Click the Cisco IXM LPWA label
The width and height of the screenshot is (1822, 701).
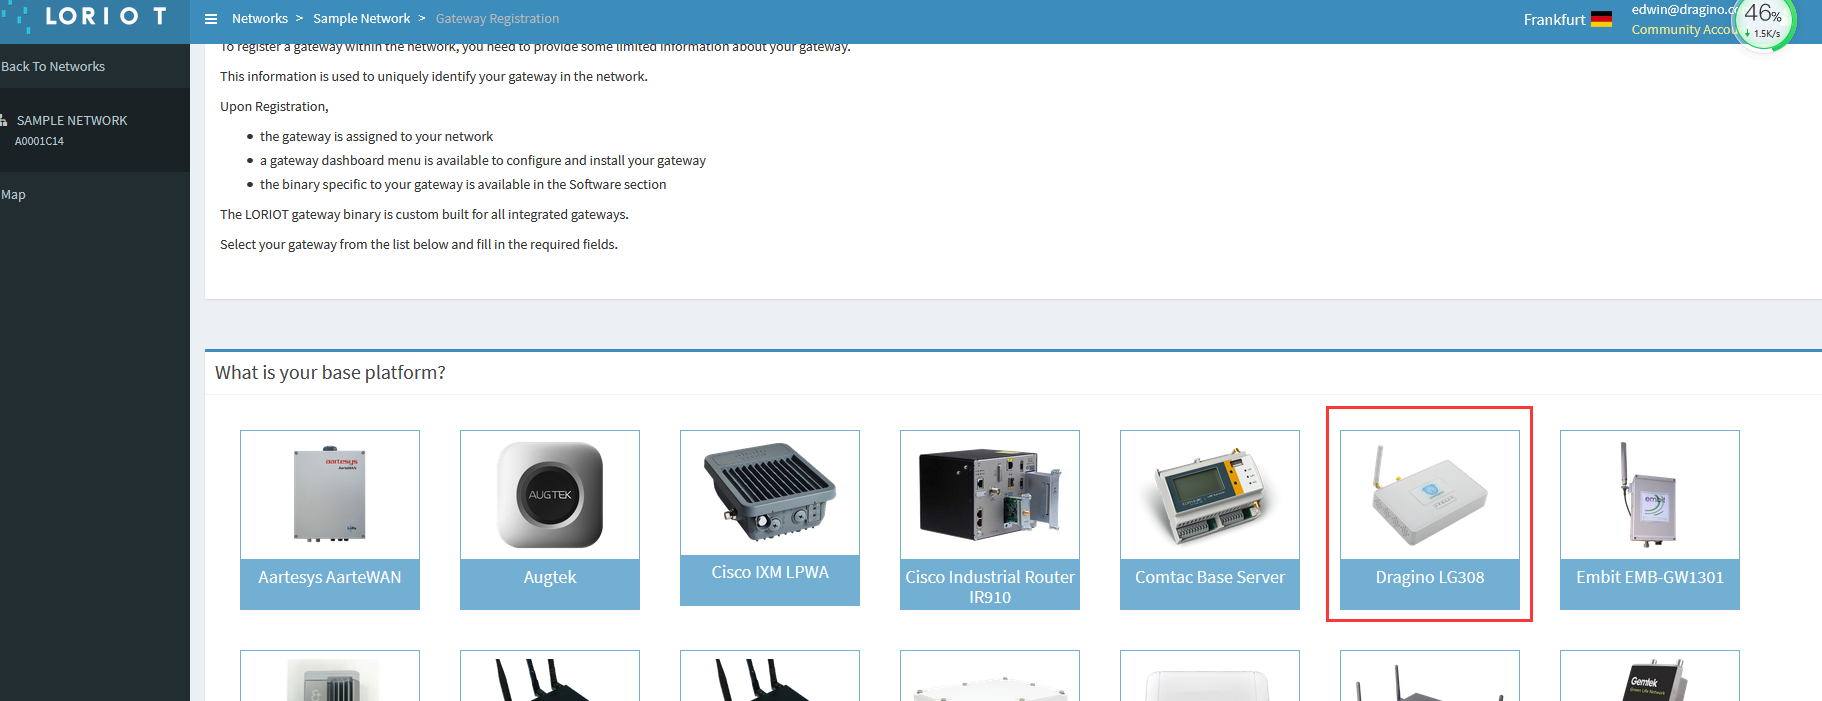coord(770,573)
